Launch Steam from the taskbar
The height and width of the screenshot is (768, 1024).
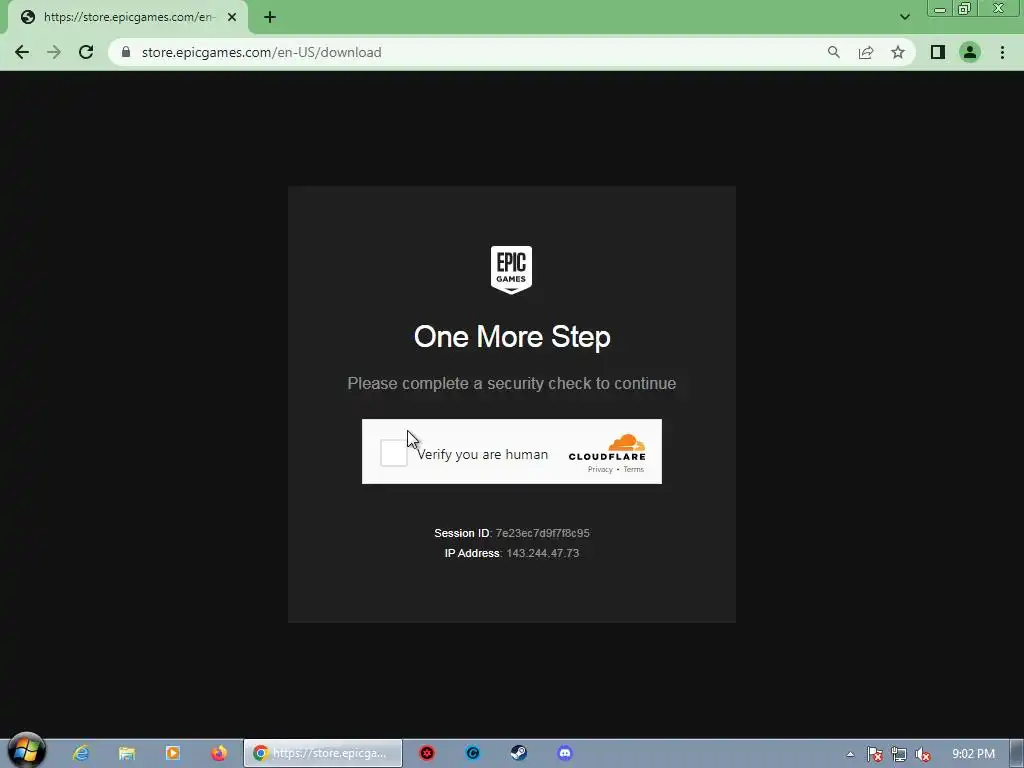point(519,753)
